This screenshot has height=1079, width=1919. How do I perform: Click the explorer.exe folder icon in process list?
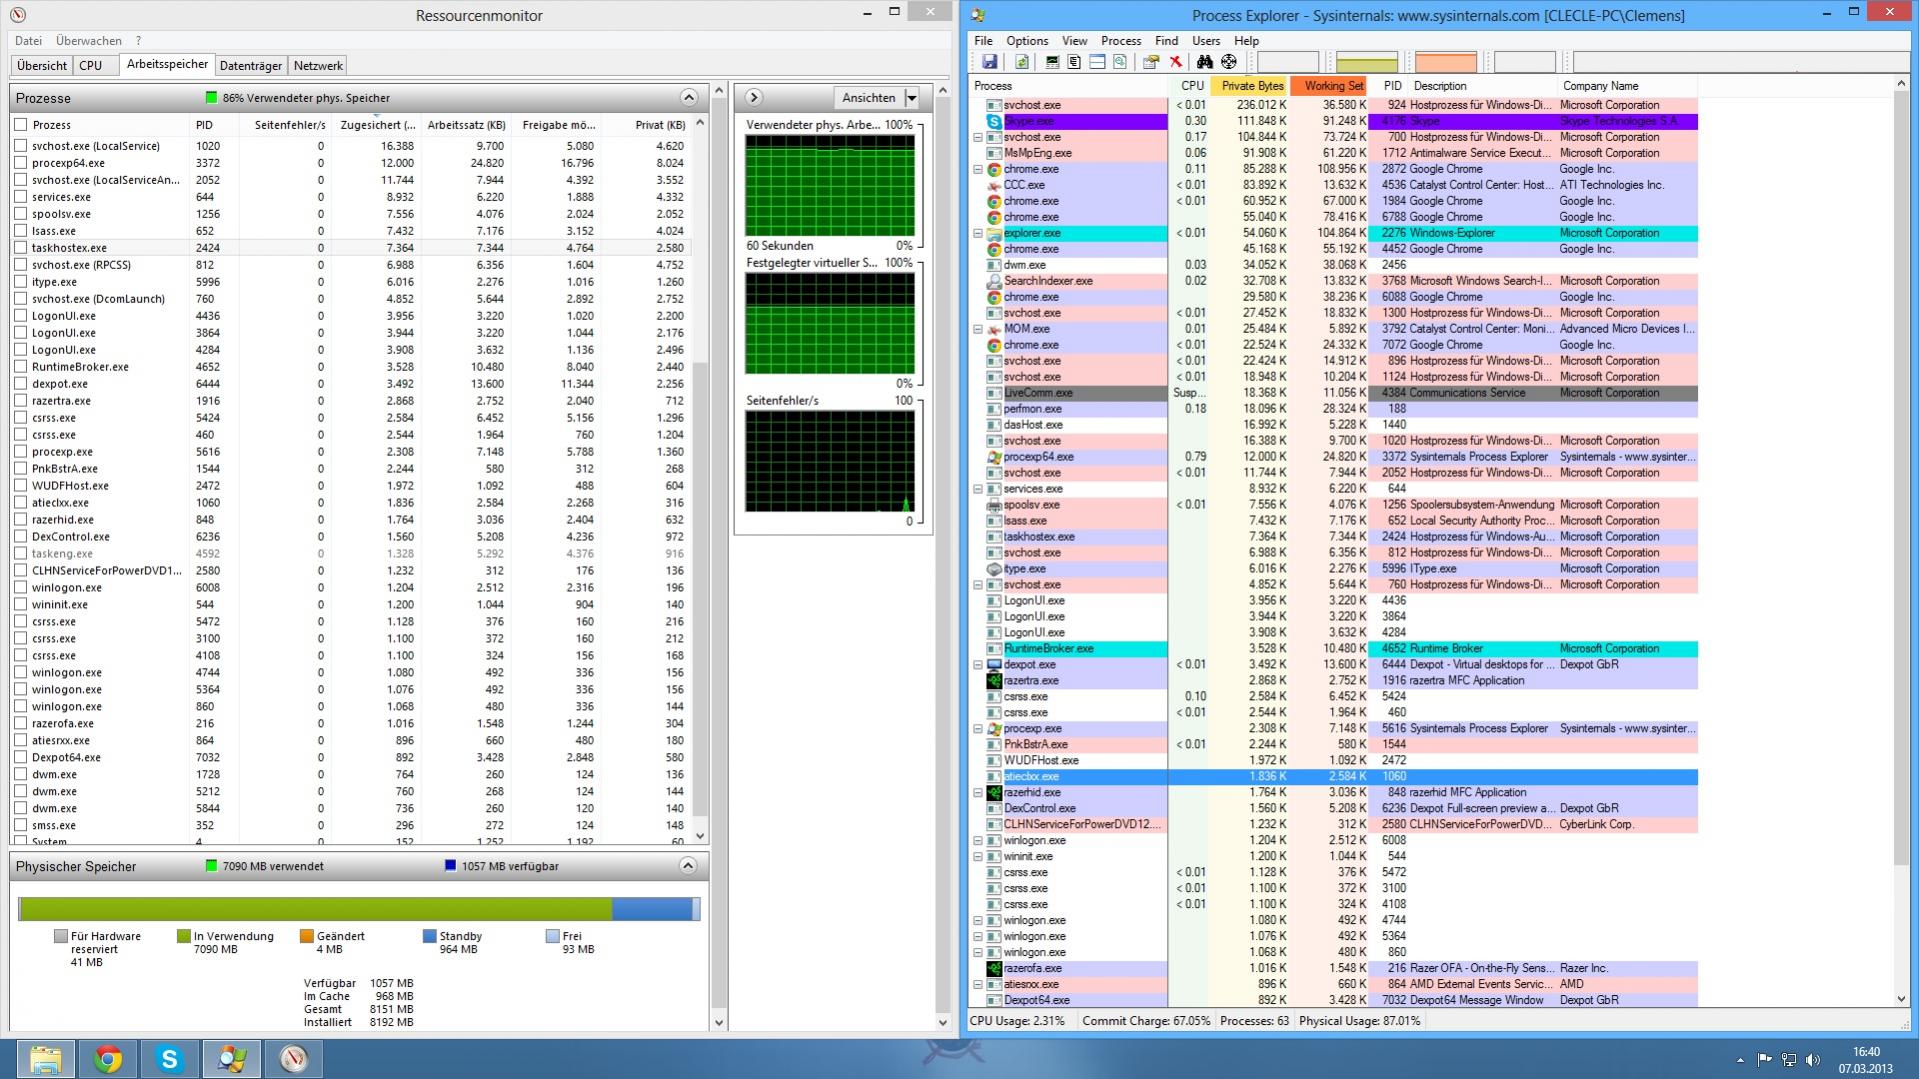[x=994, y=233]
